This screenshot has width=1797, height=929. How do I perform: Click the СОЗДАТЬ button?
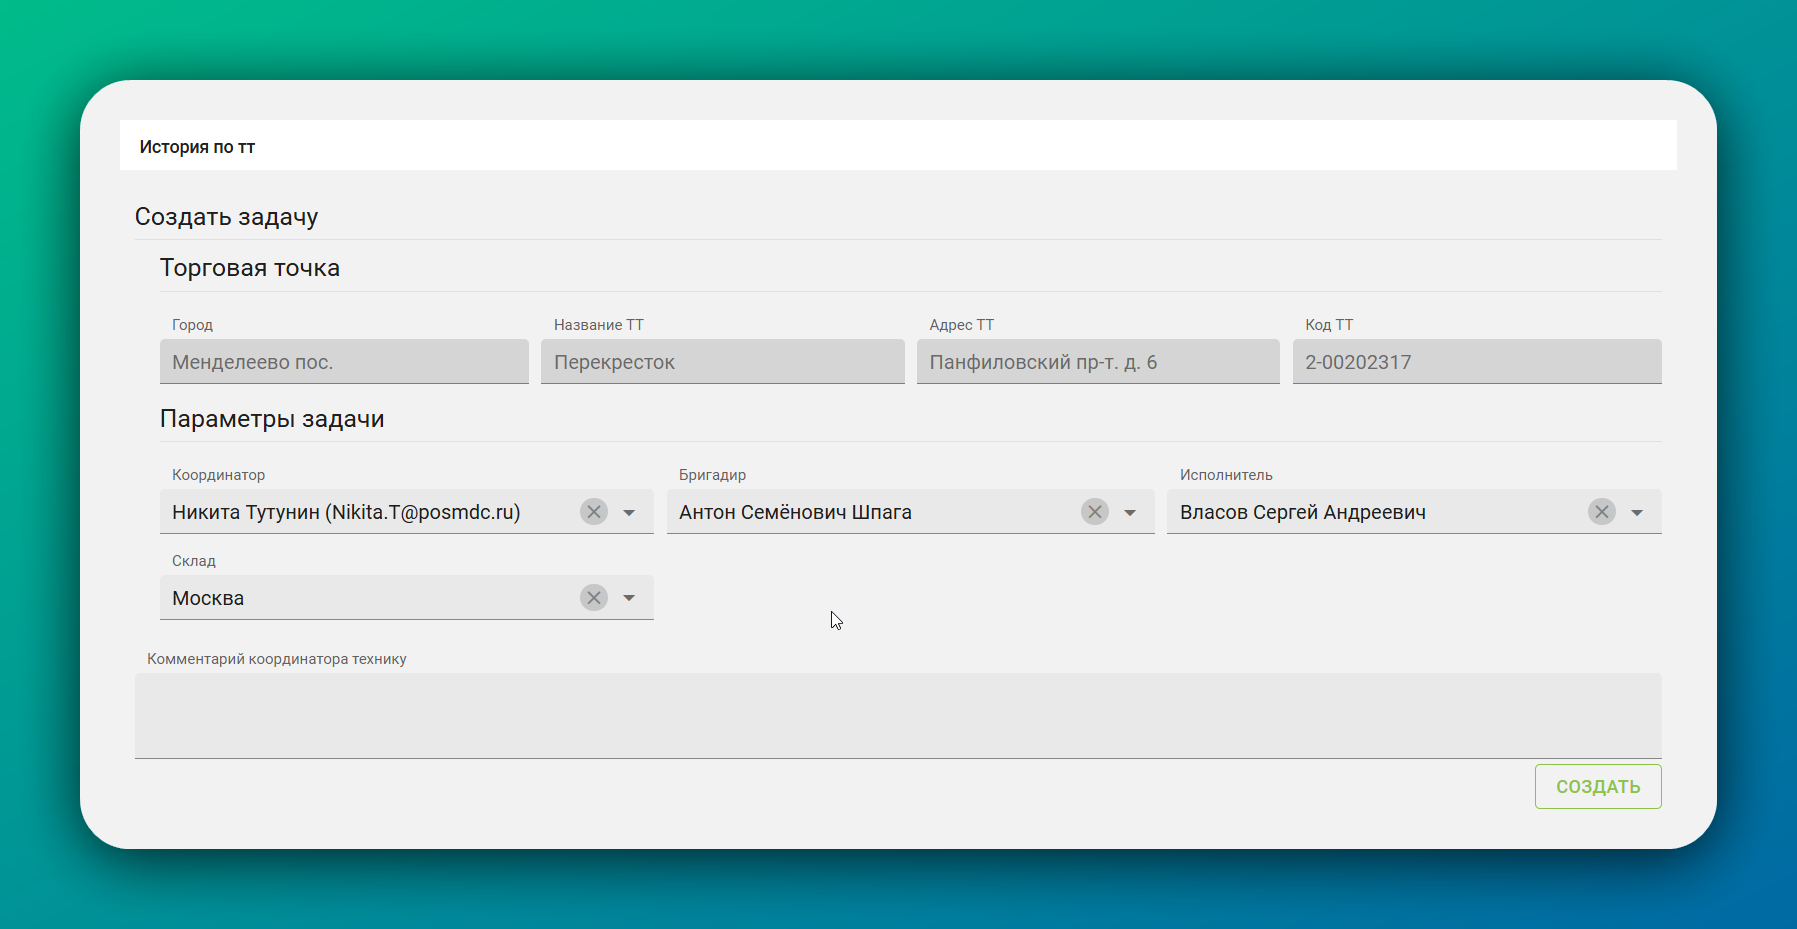[1598, 786]
